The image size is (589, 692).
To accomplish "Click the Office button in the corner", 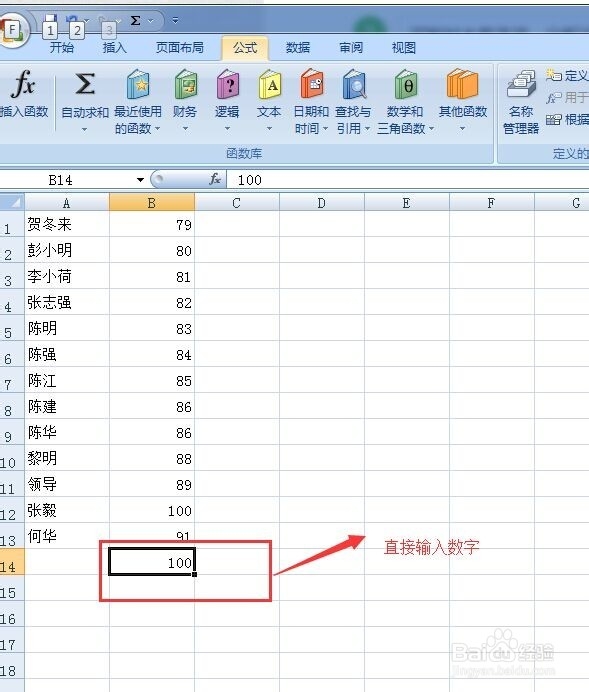I will tap(13, 30).
